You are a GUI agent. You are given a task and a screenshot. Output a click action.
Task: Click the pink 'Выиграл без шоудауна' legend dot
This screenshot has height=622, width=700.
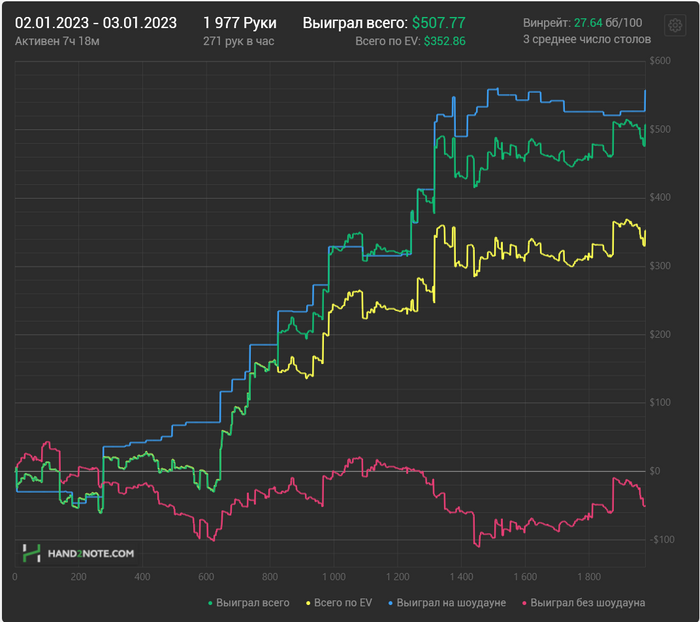[x=524, y=603]
